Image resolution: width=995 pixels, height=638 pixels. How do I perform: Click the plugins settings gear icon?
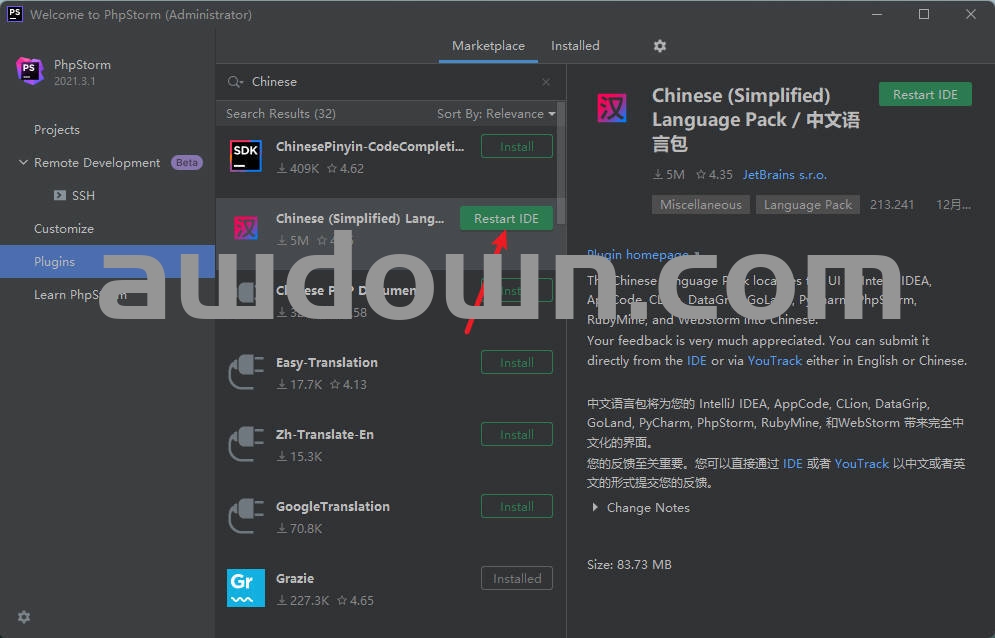pos(659,46)
